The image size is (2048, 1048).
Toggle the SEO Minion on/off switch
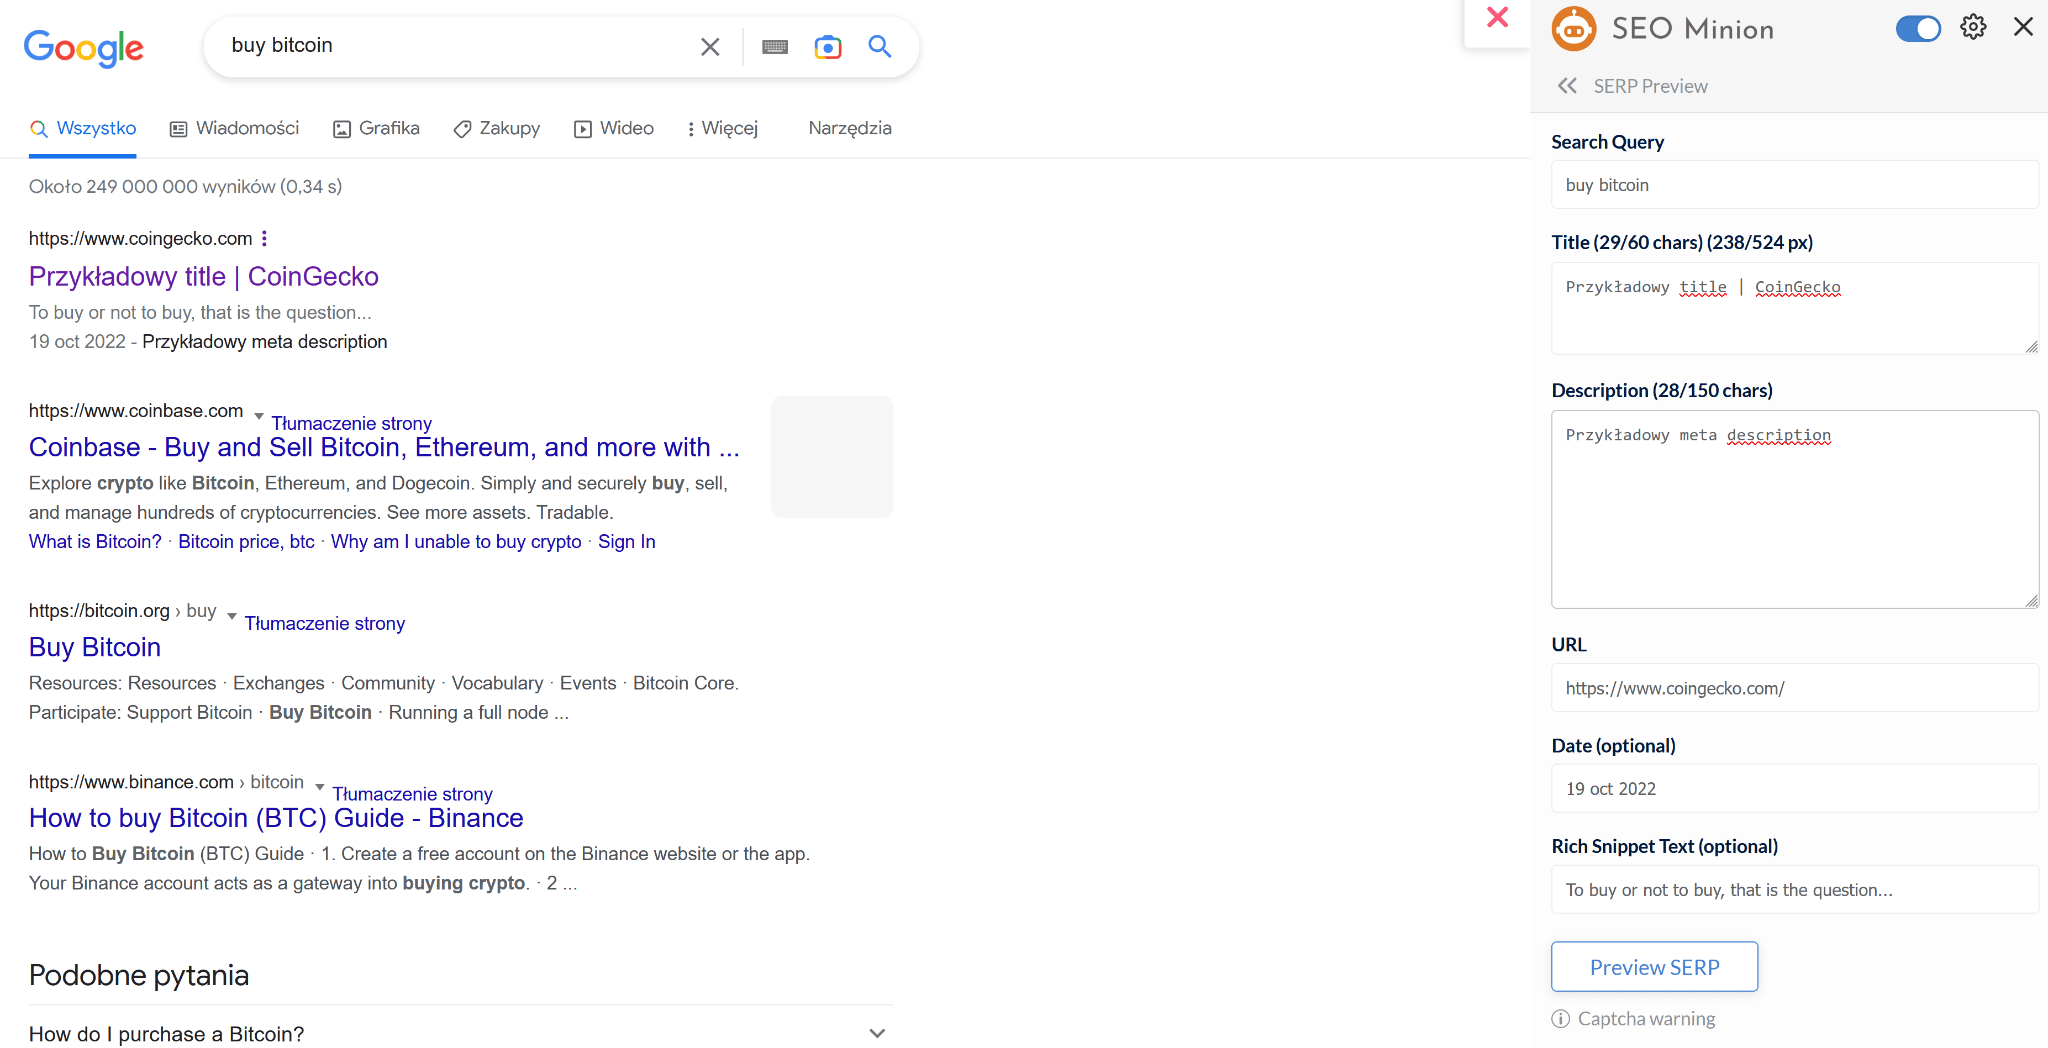1918,28
